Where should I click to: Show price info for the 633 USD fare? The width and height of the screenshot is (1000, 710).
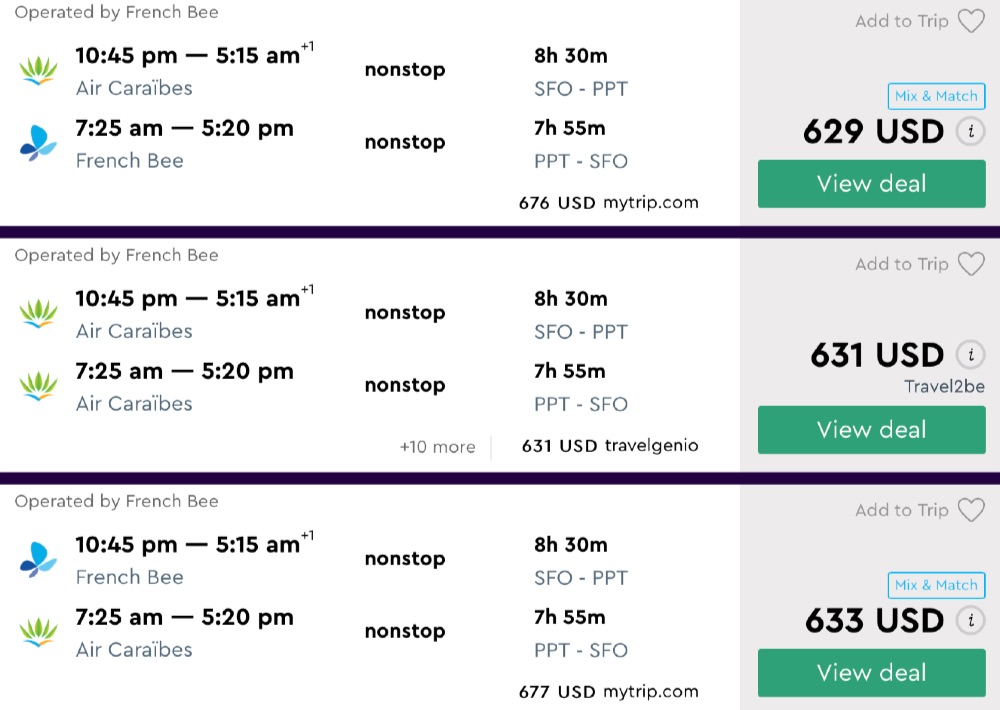[970, 621]
